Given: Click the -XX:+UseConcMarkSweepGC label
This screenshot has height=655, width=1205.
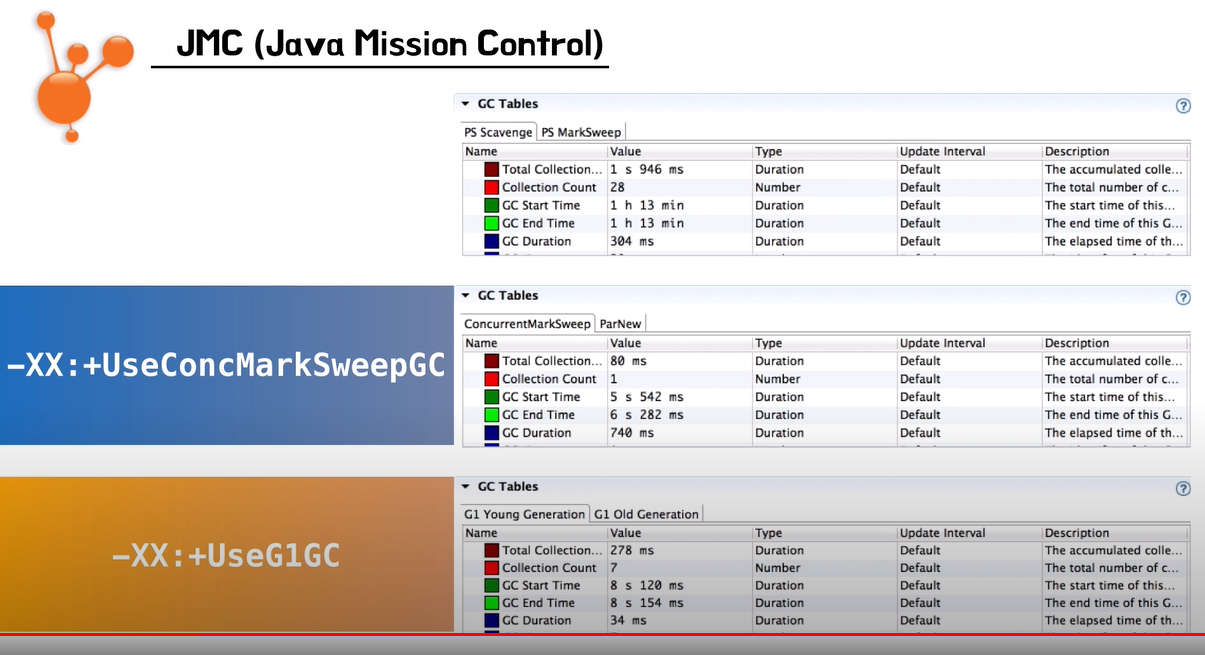Looking at the screenshot, I should (x=226, y=366).
